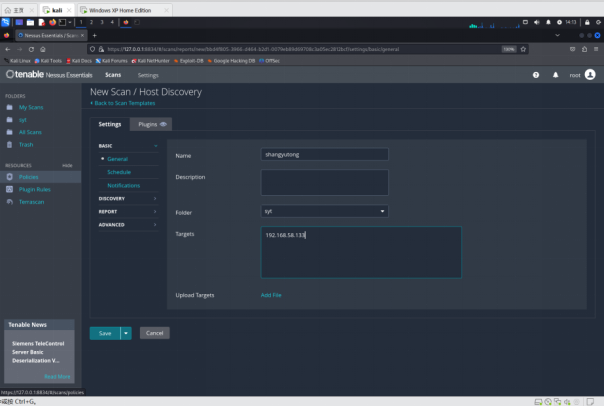Bookmark this page with the star icon
Screen dimensions: 605x406
tap(523, 49)
